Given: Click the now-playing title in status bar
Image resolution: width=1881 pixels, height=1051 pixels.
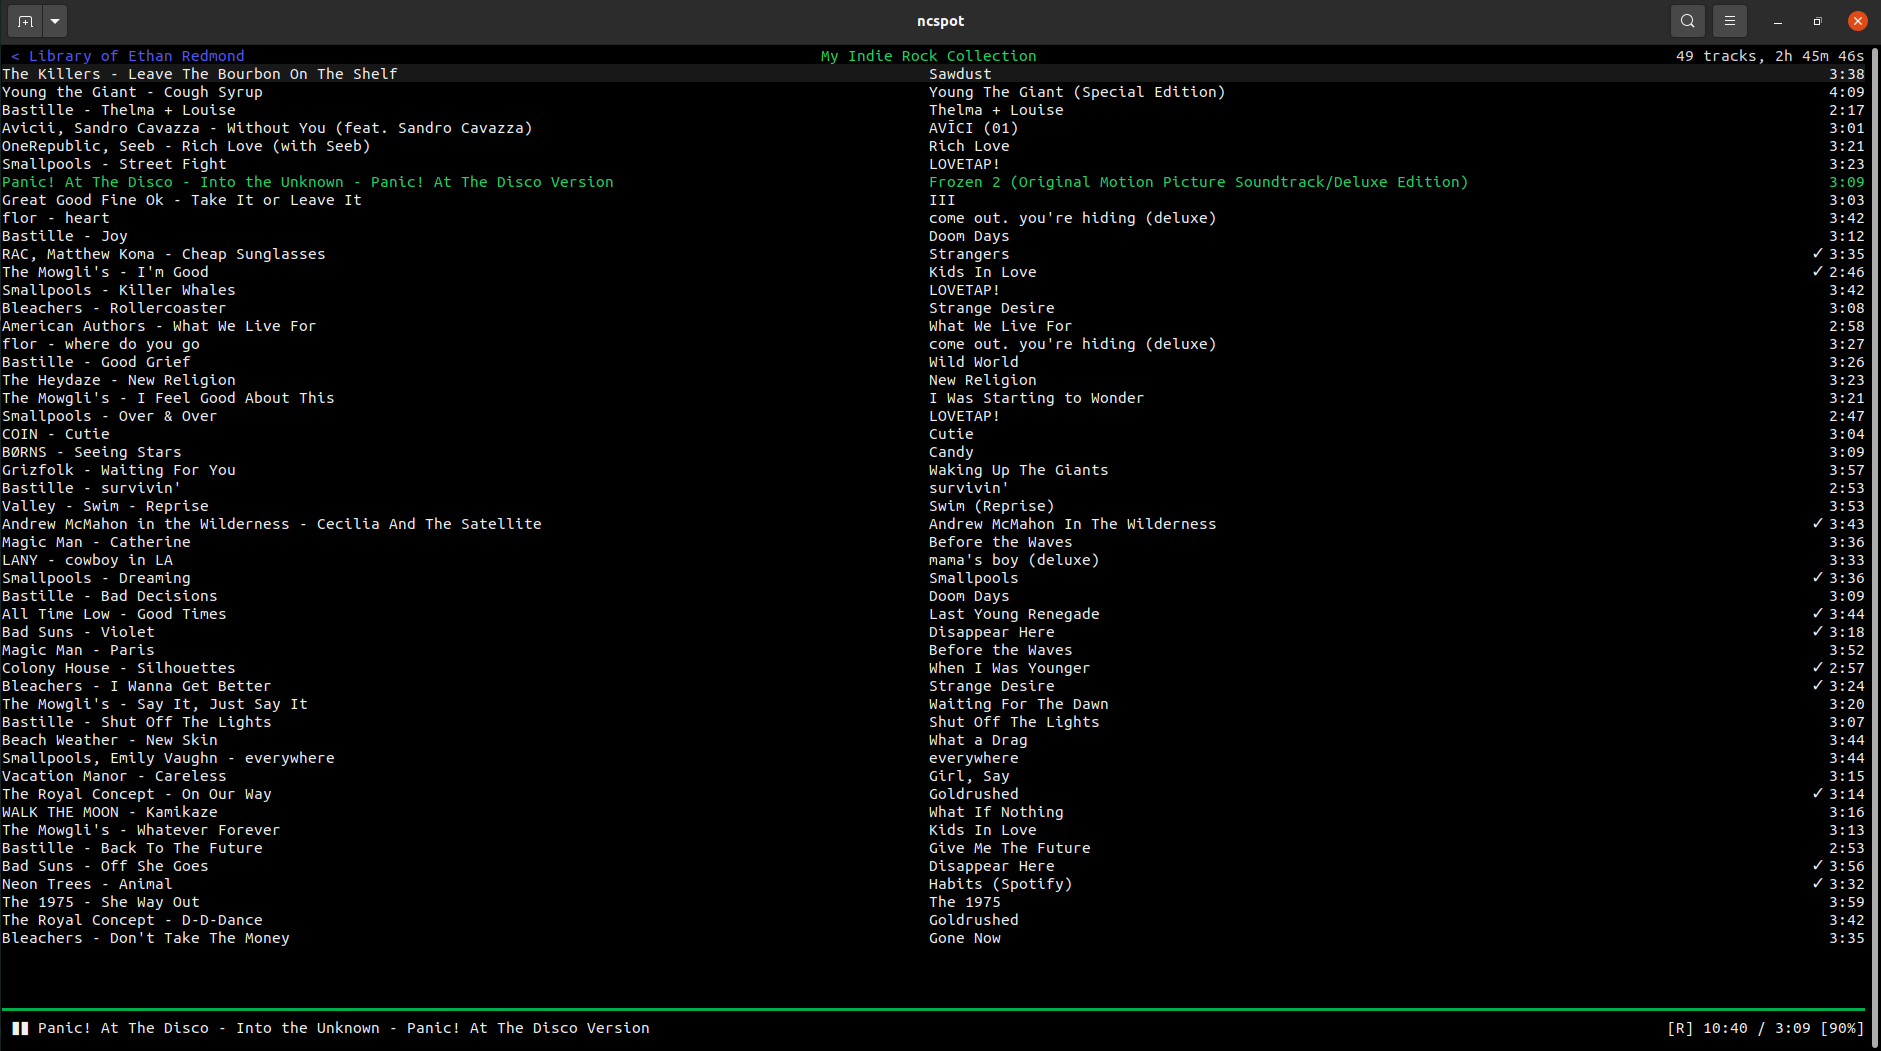Looking at the screenshot, I should (343, 1028).
